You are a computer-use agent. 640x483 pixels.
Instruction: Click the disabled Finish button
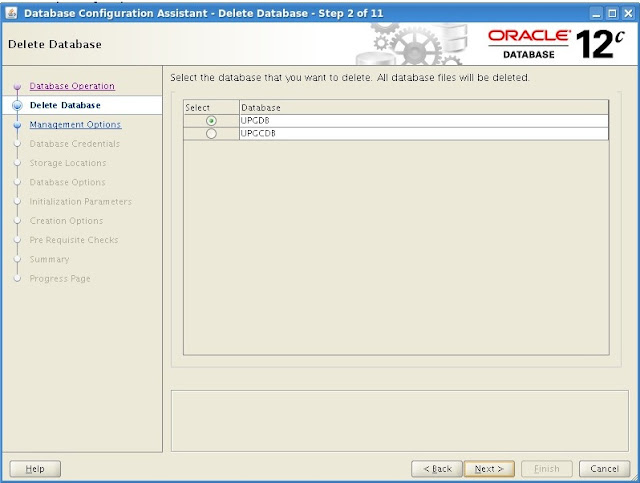coord(547,469)
